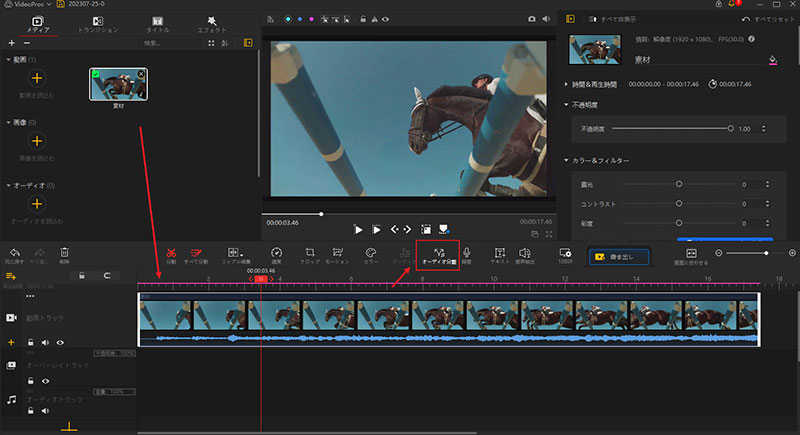800x435 pixels.
Task: Import a video with the plus button
Action: click(x=37, y=78)
